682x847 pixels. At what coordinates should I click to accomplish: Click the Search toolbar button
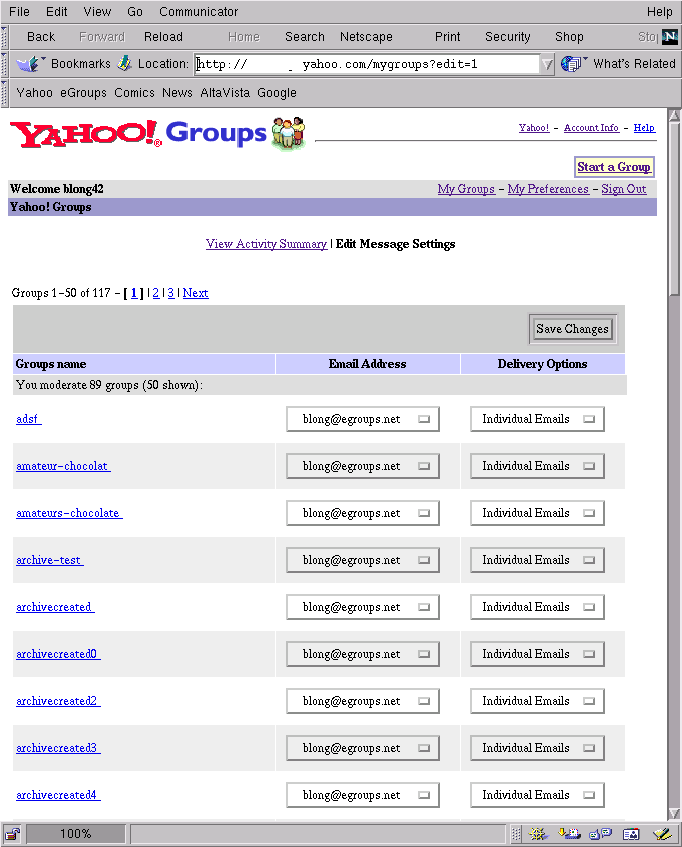tap(305, 37)
